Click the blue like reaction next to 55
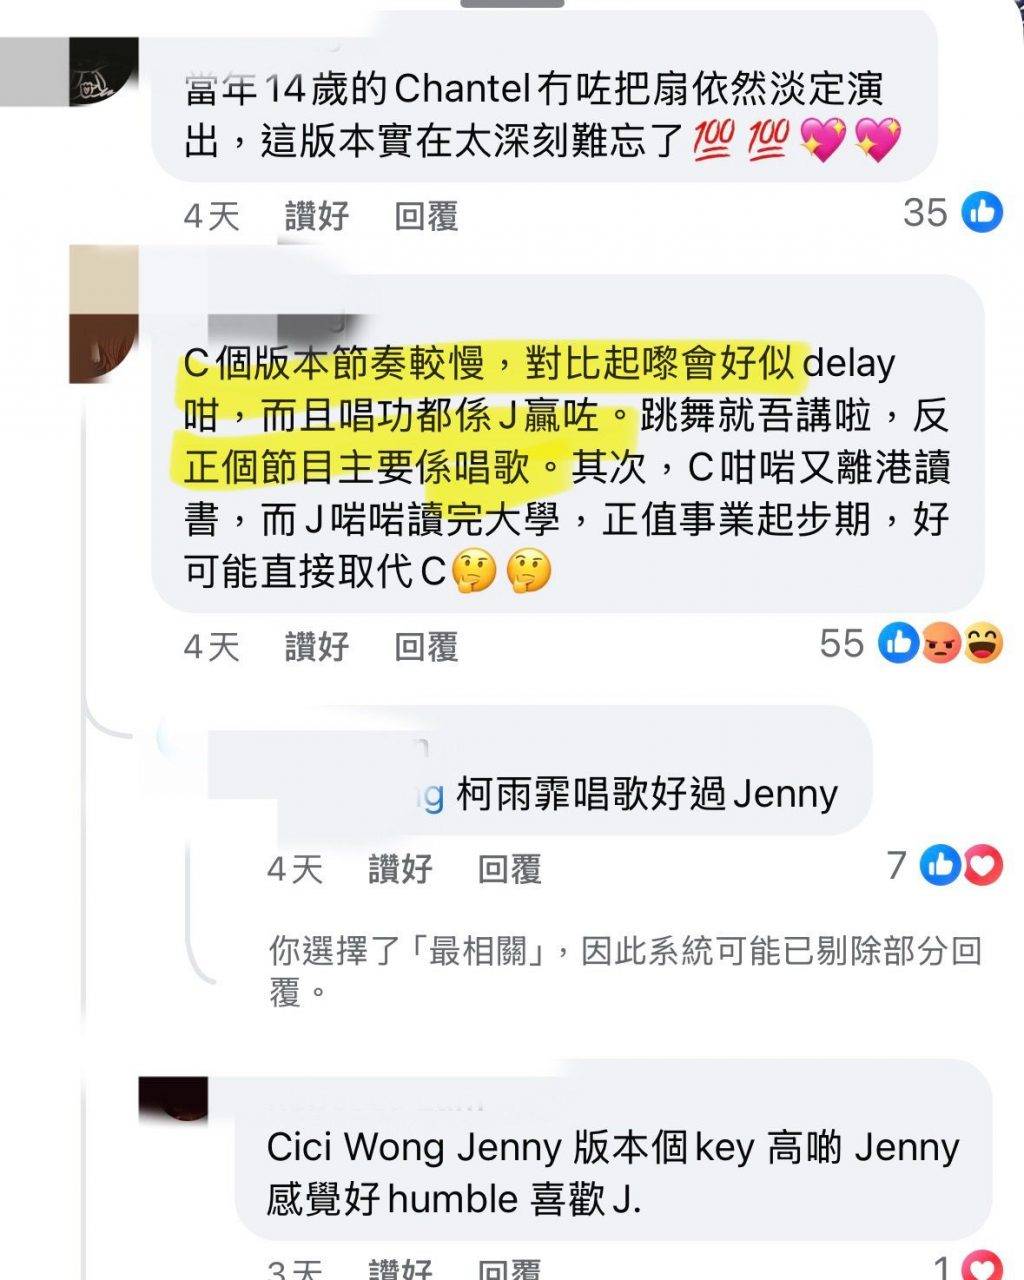The height and width of the screenshot is (1280, 1024). coord(898,643)
